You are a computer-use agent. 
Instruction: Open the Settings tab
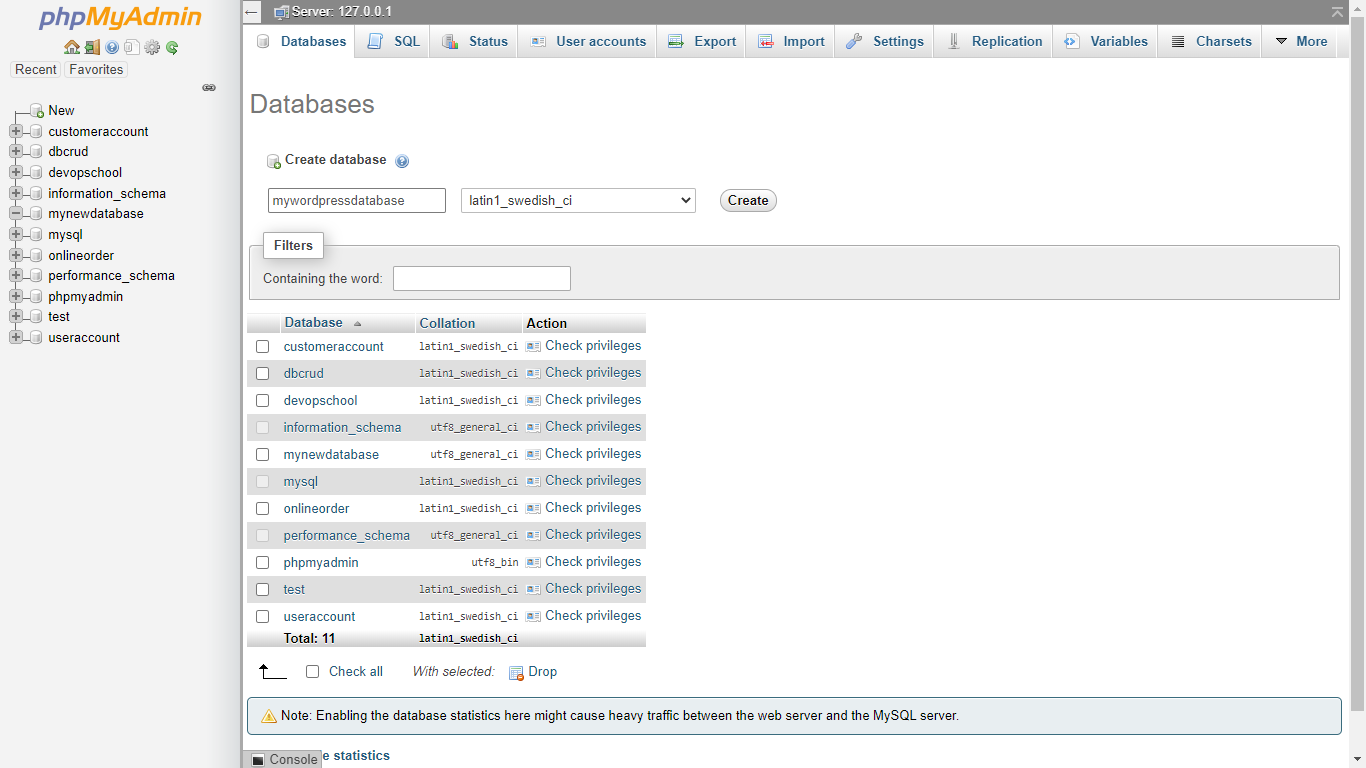tap(884, 42)
